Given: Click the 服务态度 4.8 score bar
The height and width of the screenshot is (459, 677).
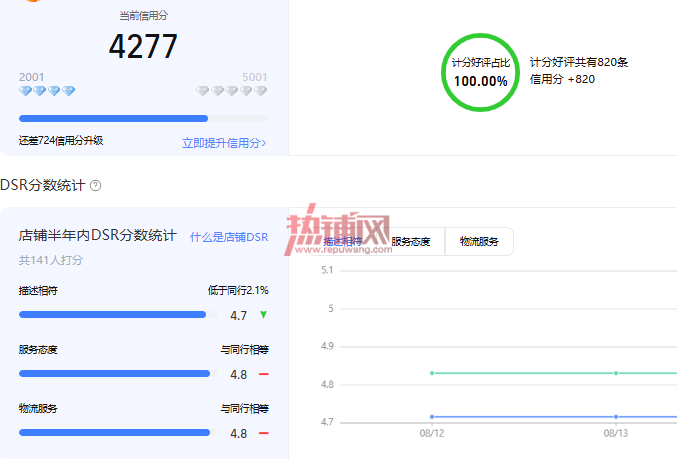Looking at the screenshot, I should 118,374.
